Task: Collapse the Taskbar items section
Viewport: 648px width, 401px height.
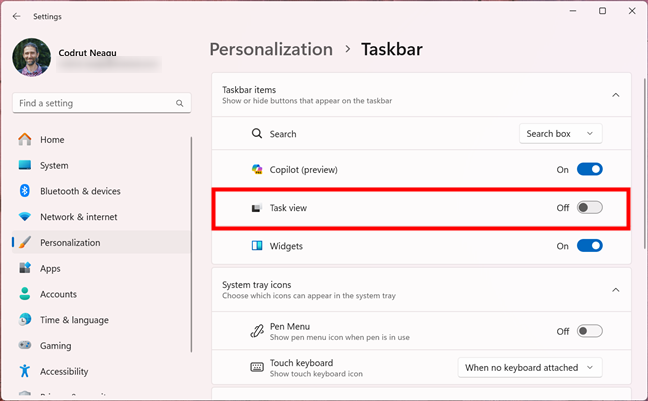Action: point(616,95)
